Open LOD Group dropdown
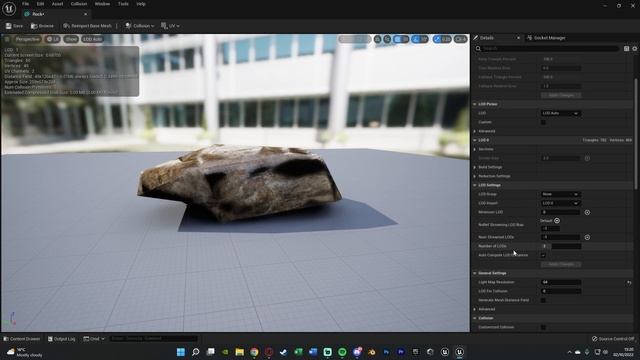The height and width of the screenshot is (360, 640). 560,194
